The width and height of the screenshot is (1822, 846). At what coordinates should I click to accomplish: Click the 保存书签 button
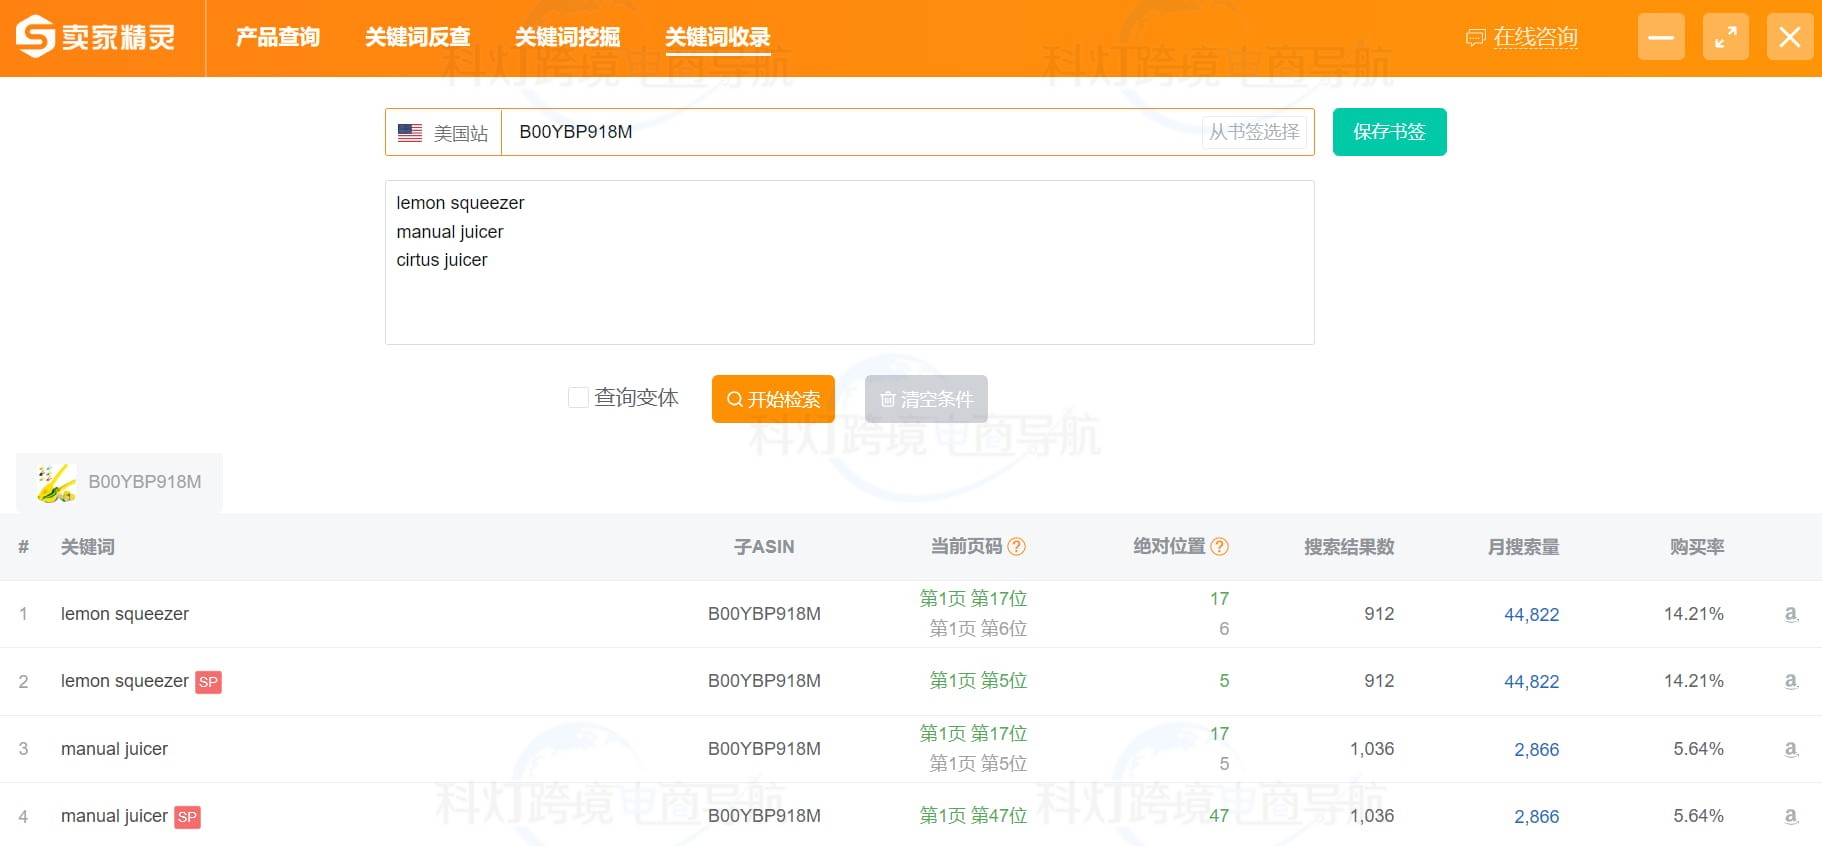point(1389,132)
